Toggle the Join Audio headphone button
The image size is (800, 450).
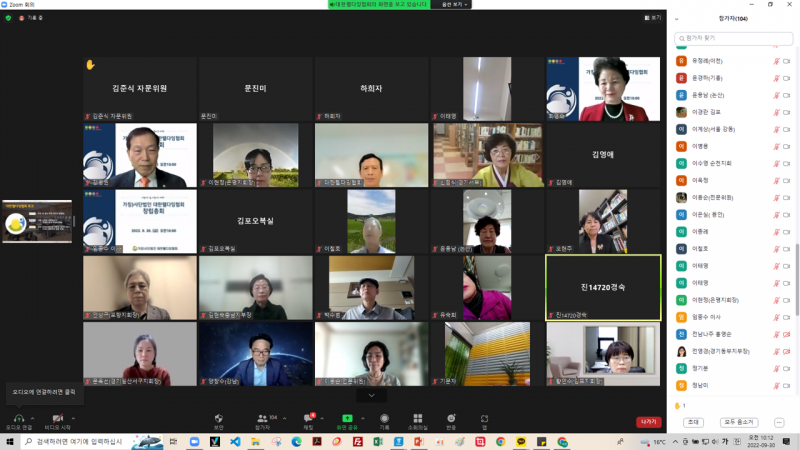coord(19,418)
